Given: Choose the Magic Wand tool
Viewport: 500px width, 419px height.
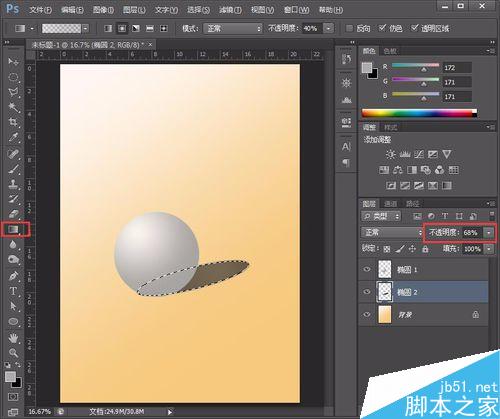Looking at the screenshot, I should click(13, 107).
